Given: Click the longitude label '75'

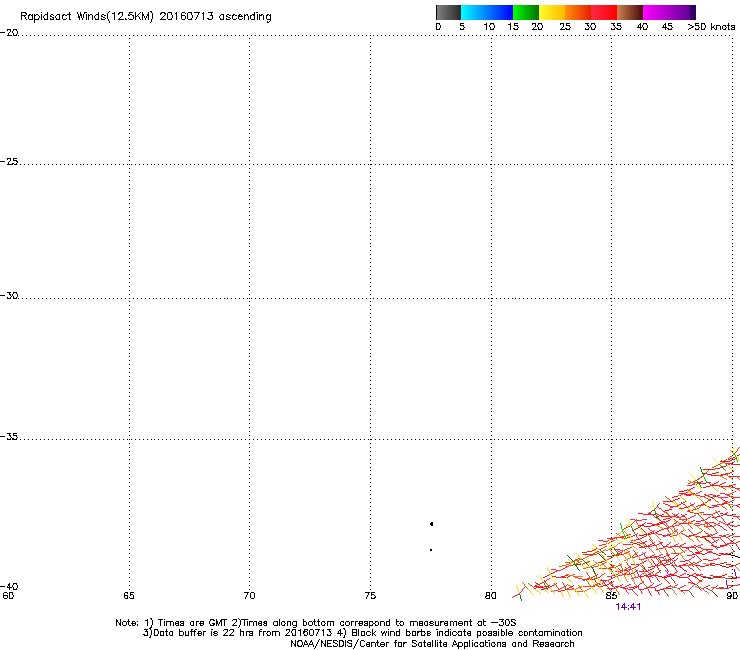Looking at the screenshot, I should (370, 596).
